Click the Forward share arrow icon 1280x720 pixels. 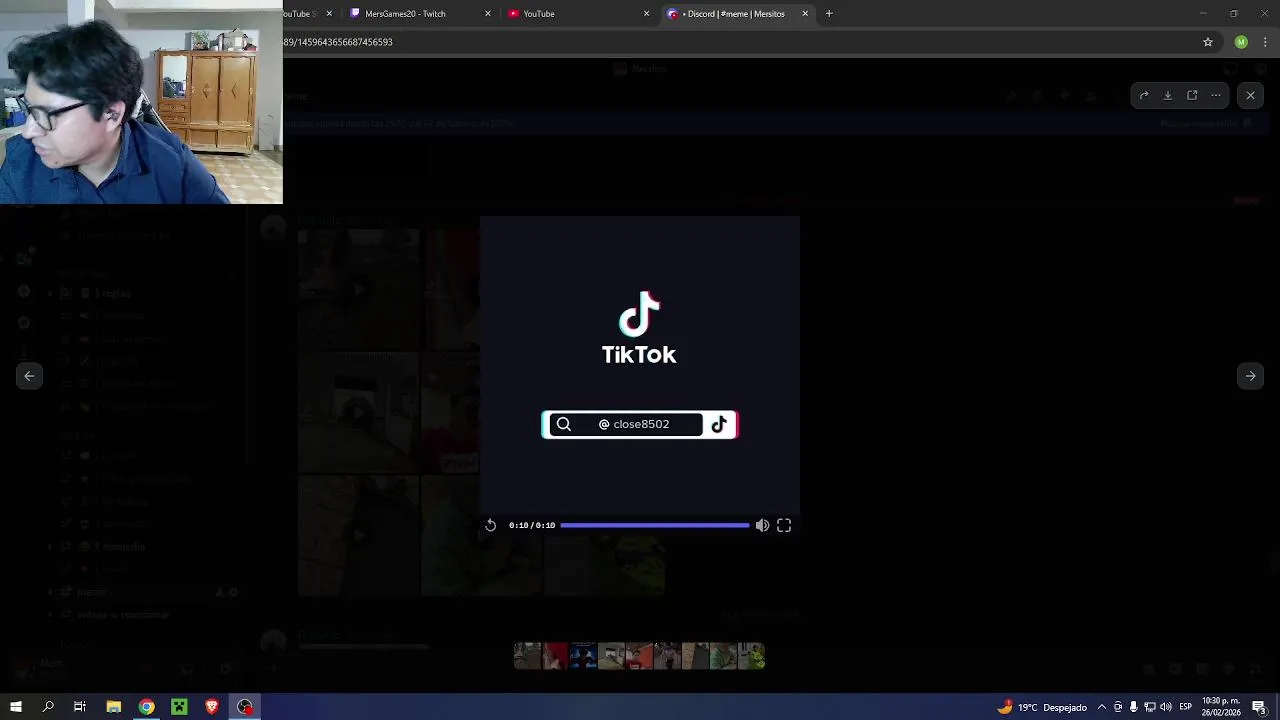pos(1144,95)
